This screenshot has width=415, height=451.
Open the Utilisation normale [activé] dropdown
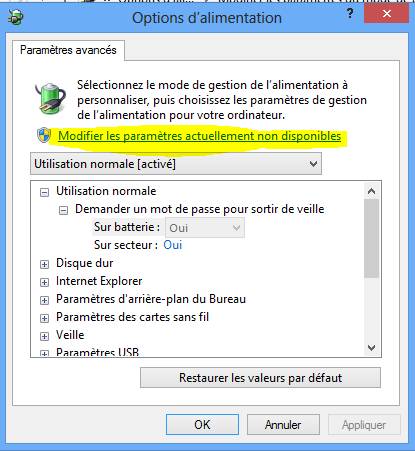click(x=176, y=164)
